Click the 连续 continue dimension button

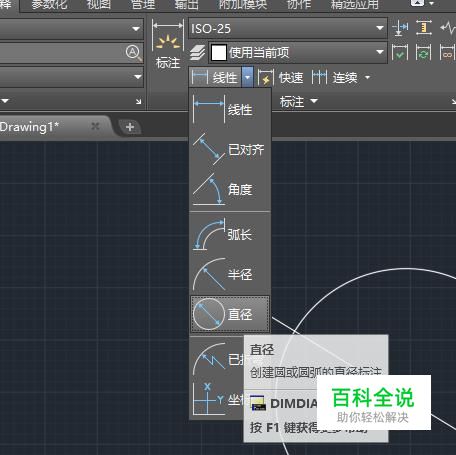click(334, 78)
